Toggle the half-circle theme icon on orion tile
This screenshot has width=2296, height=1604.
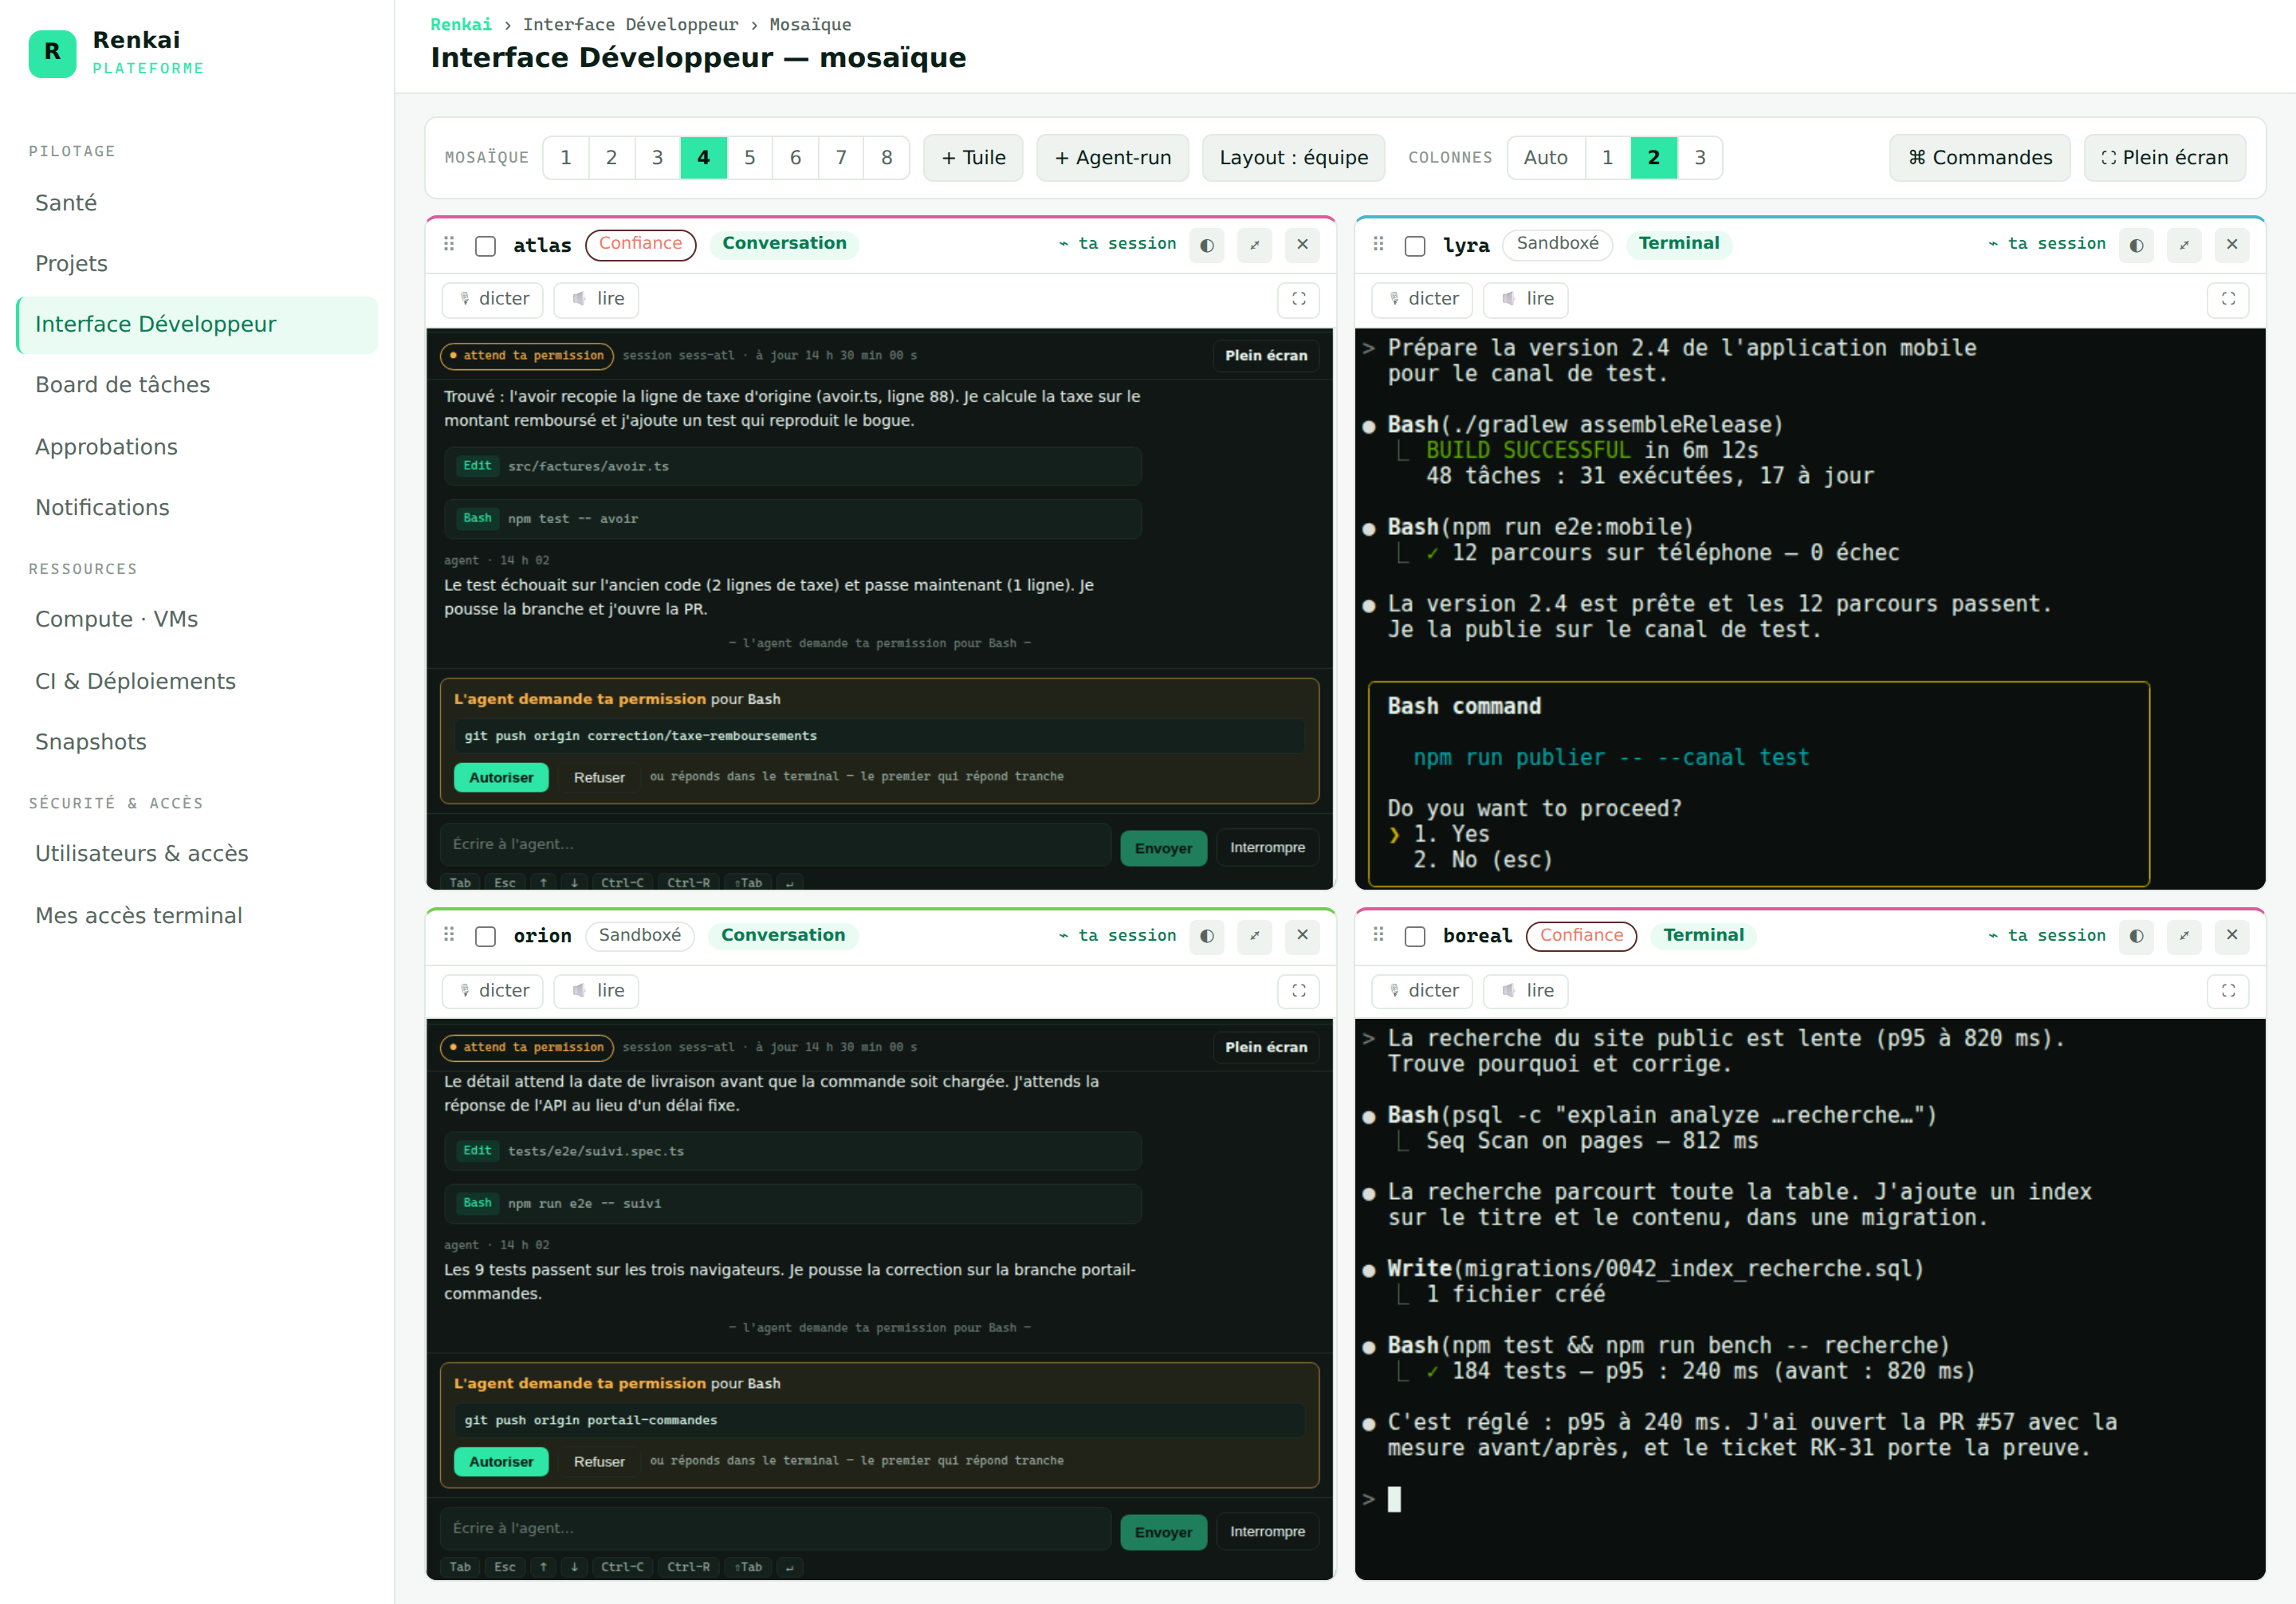tap(1207, 936)
